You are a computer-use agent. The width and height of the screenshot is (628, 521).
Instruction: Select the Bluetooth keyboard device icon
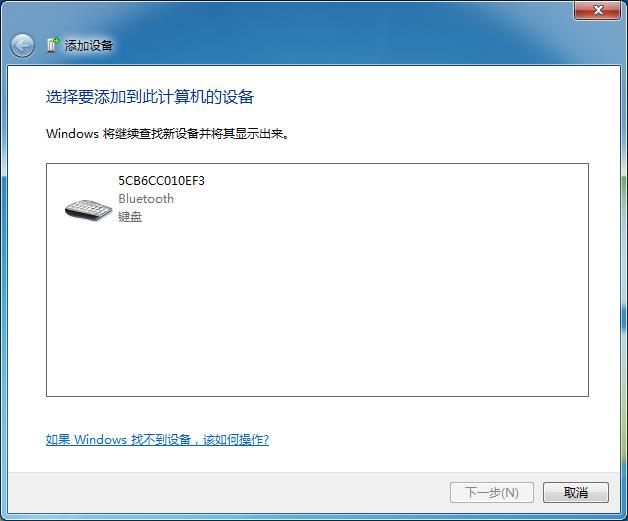tap(89, 210)
